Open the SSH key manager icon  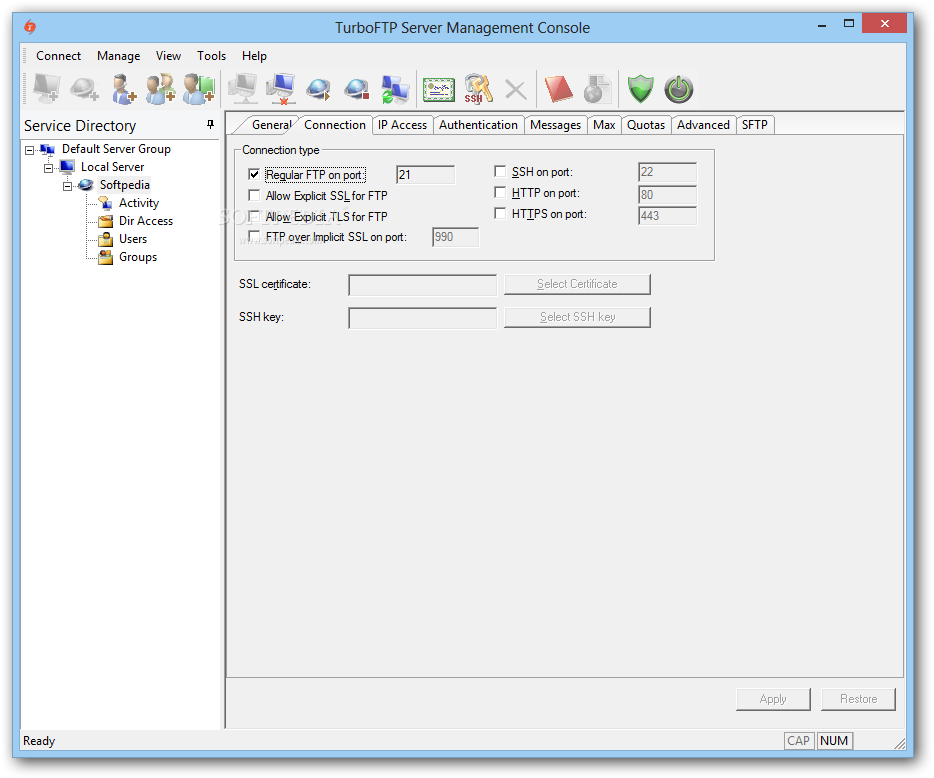click(478, 89)
